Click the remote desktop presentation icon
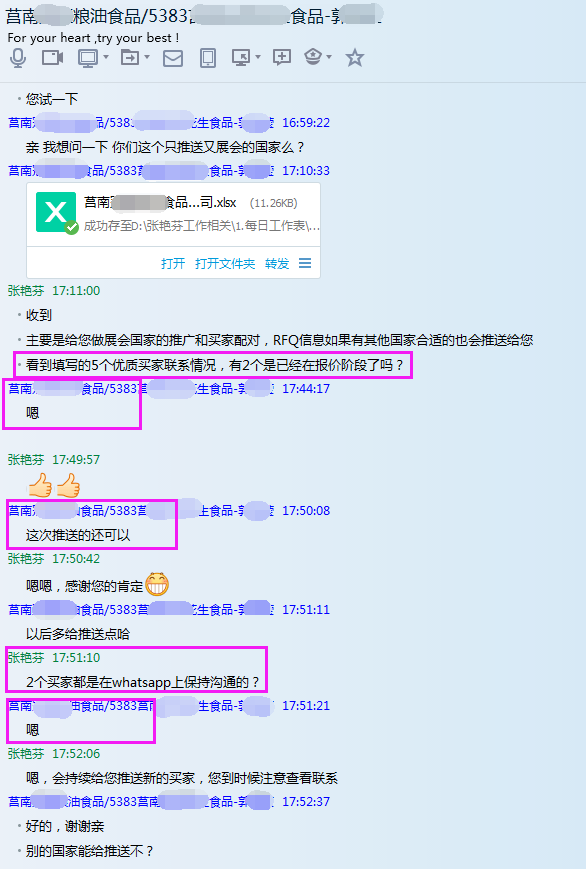 241,58
